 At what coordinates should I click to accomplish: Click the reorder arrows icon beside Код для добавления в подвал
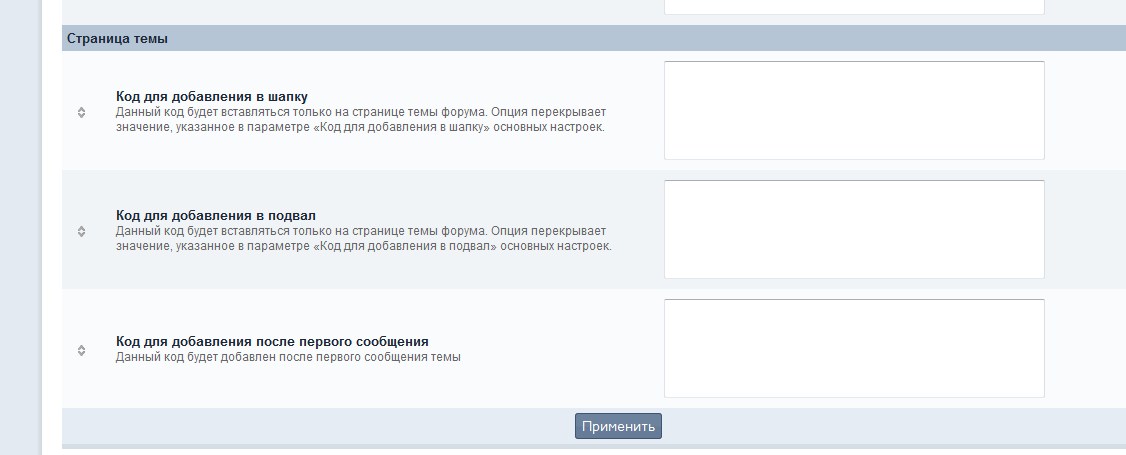(81, 231)
